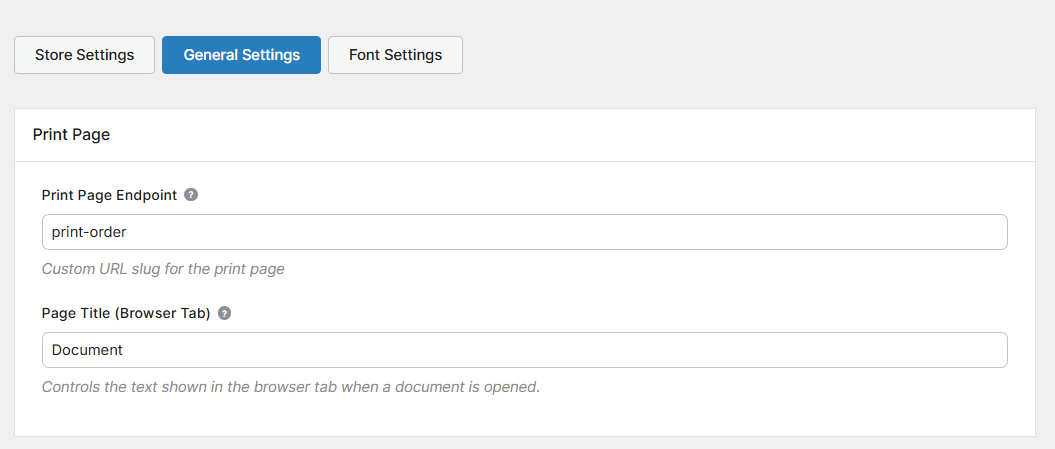This screenshot has height=449, width=1055.
Task: Focus the Print Page Endpoint input field
Action: pyautogui.click(x=524, y=232)
